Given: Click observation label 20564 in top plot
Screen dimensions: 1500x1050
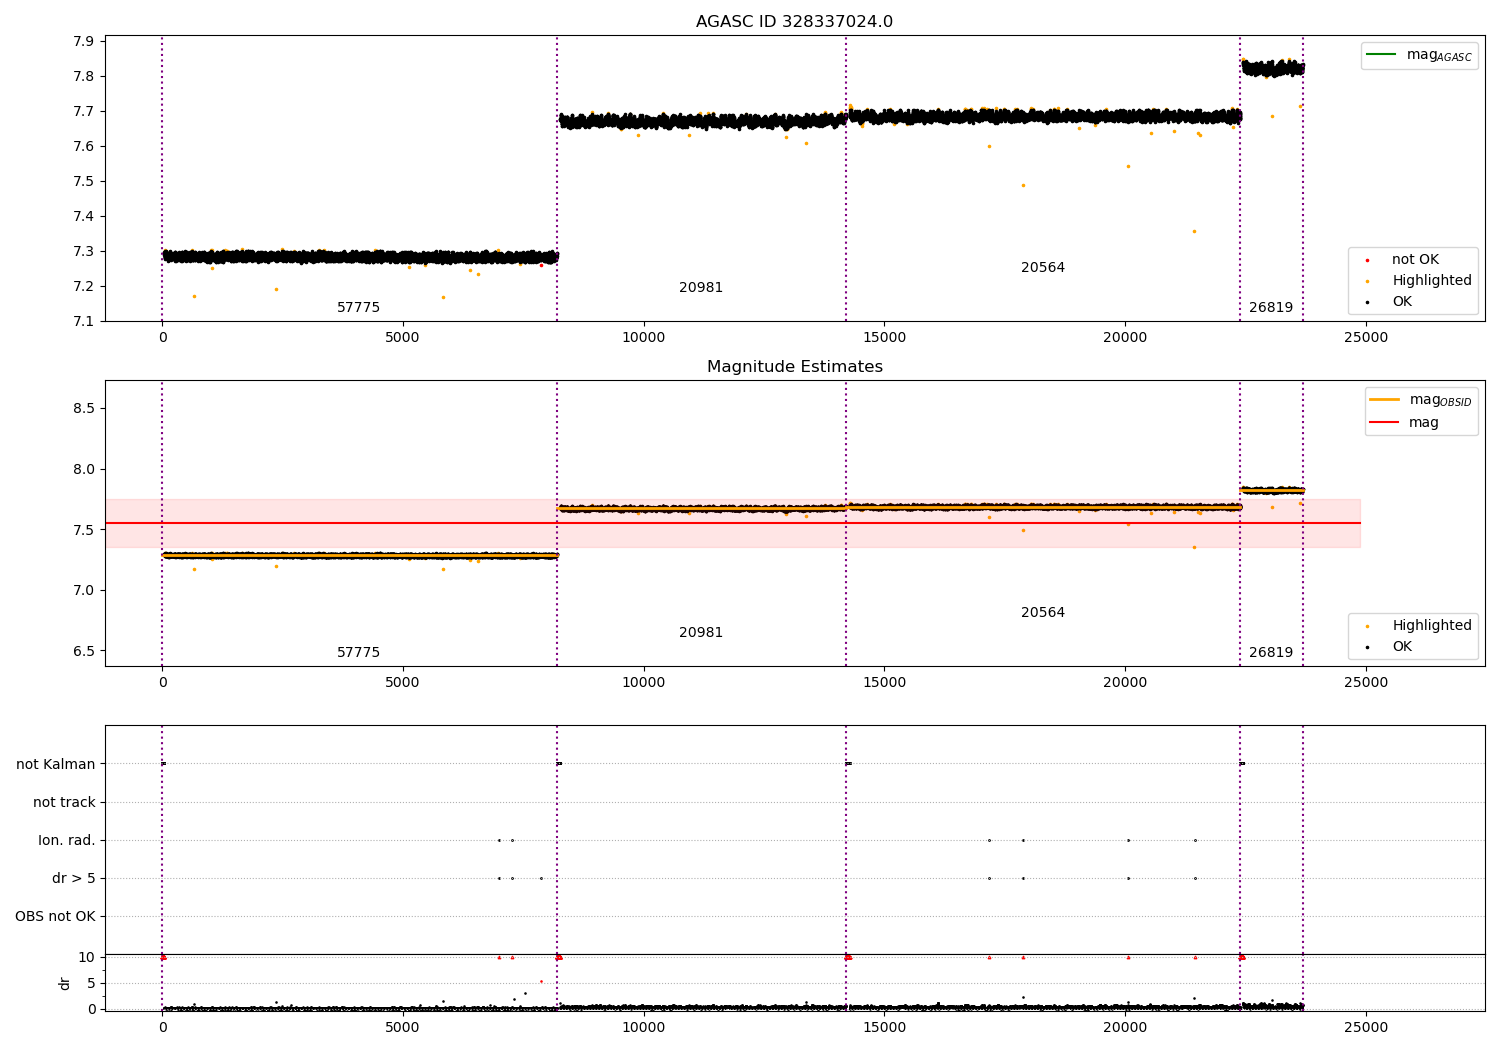Looking at the screenshot, I should 1043,268.
